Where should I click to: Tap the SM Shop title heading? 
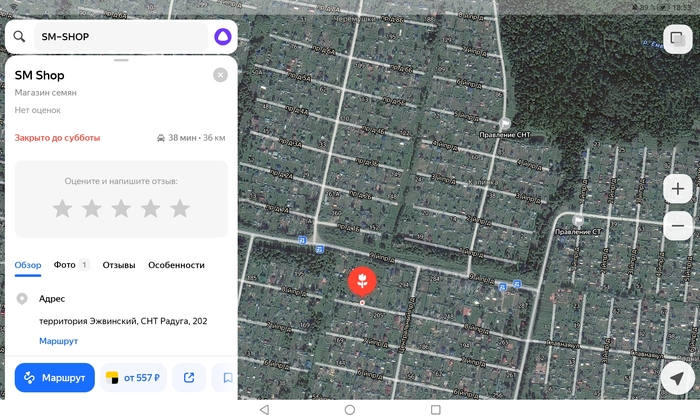point(39,75)
